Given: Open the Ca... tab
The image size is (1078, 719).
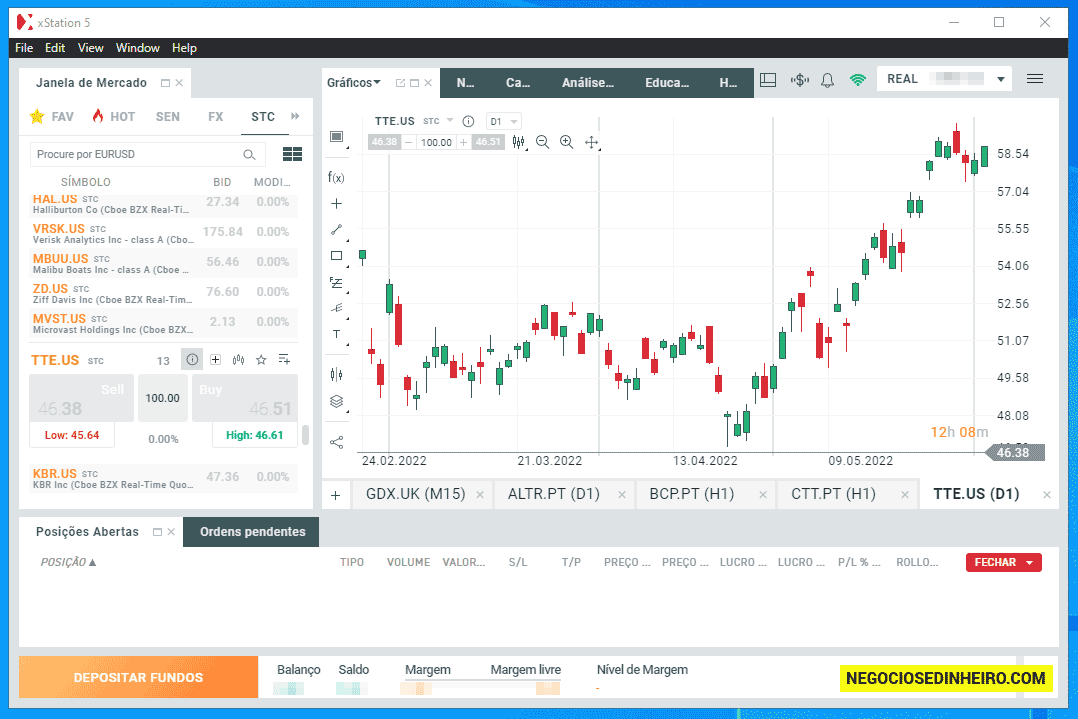Looking at the screenshot, I should 518,82.
